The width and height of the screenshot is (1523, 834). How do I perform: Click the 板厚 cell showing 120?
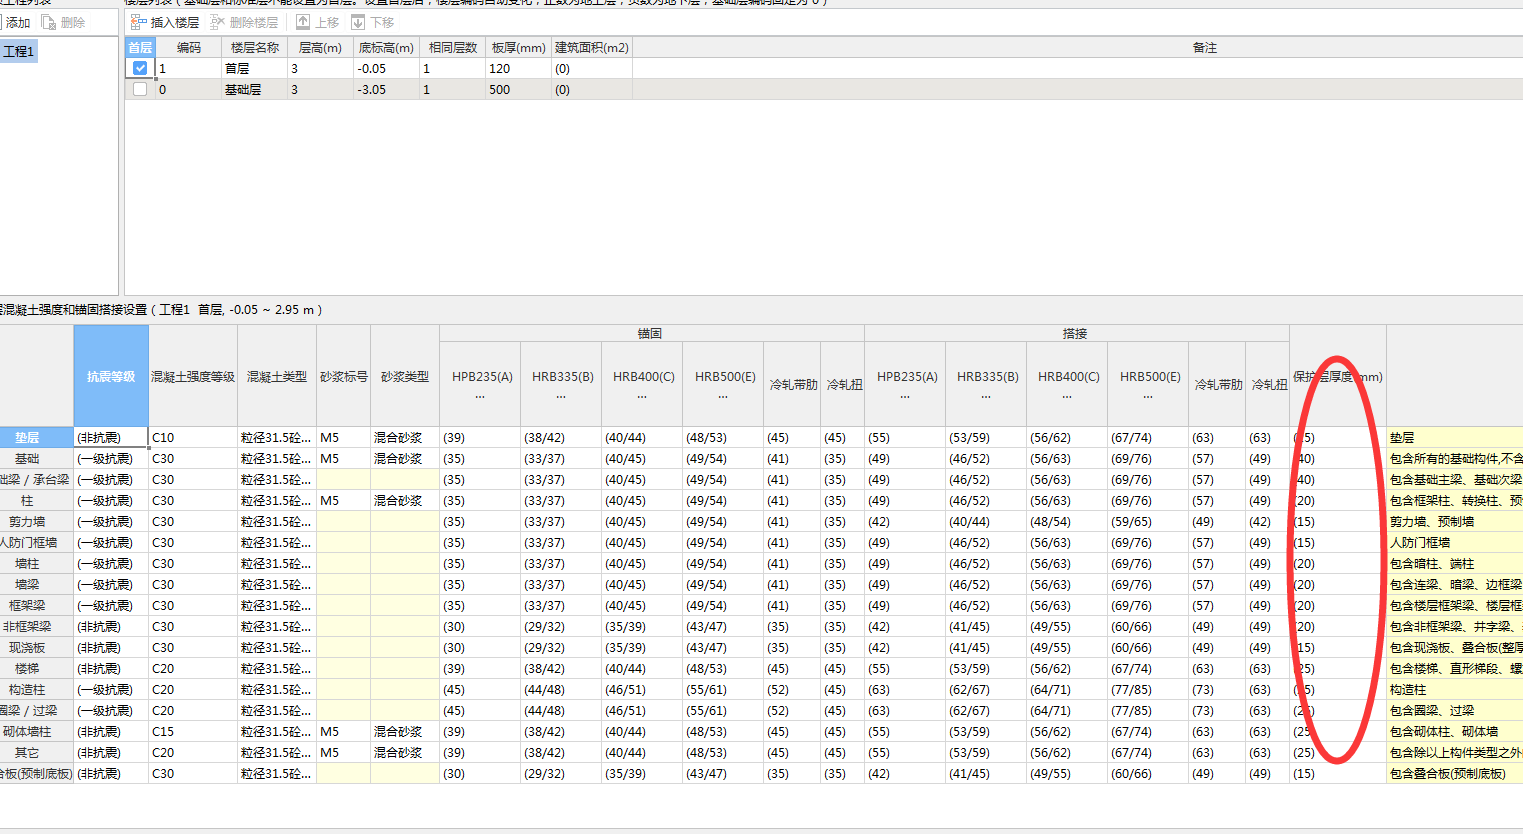(518, 68)
